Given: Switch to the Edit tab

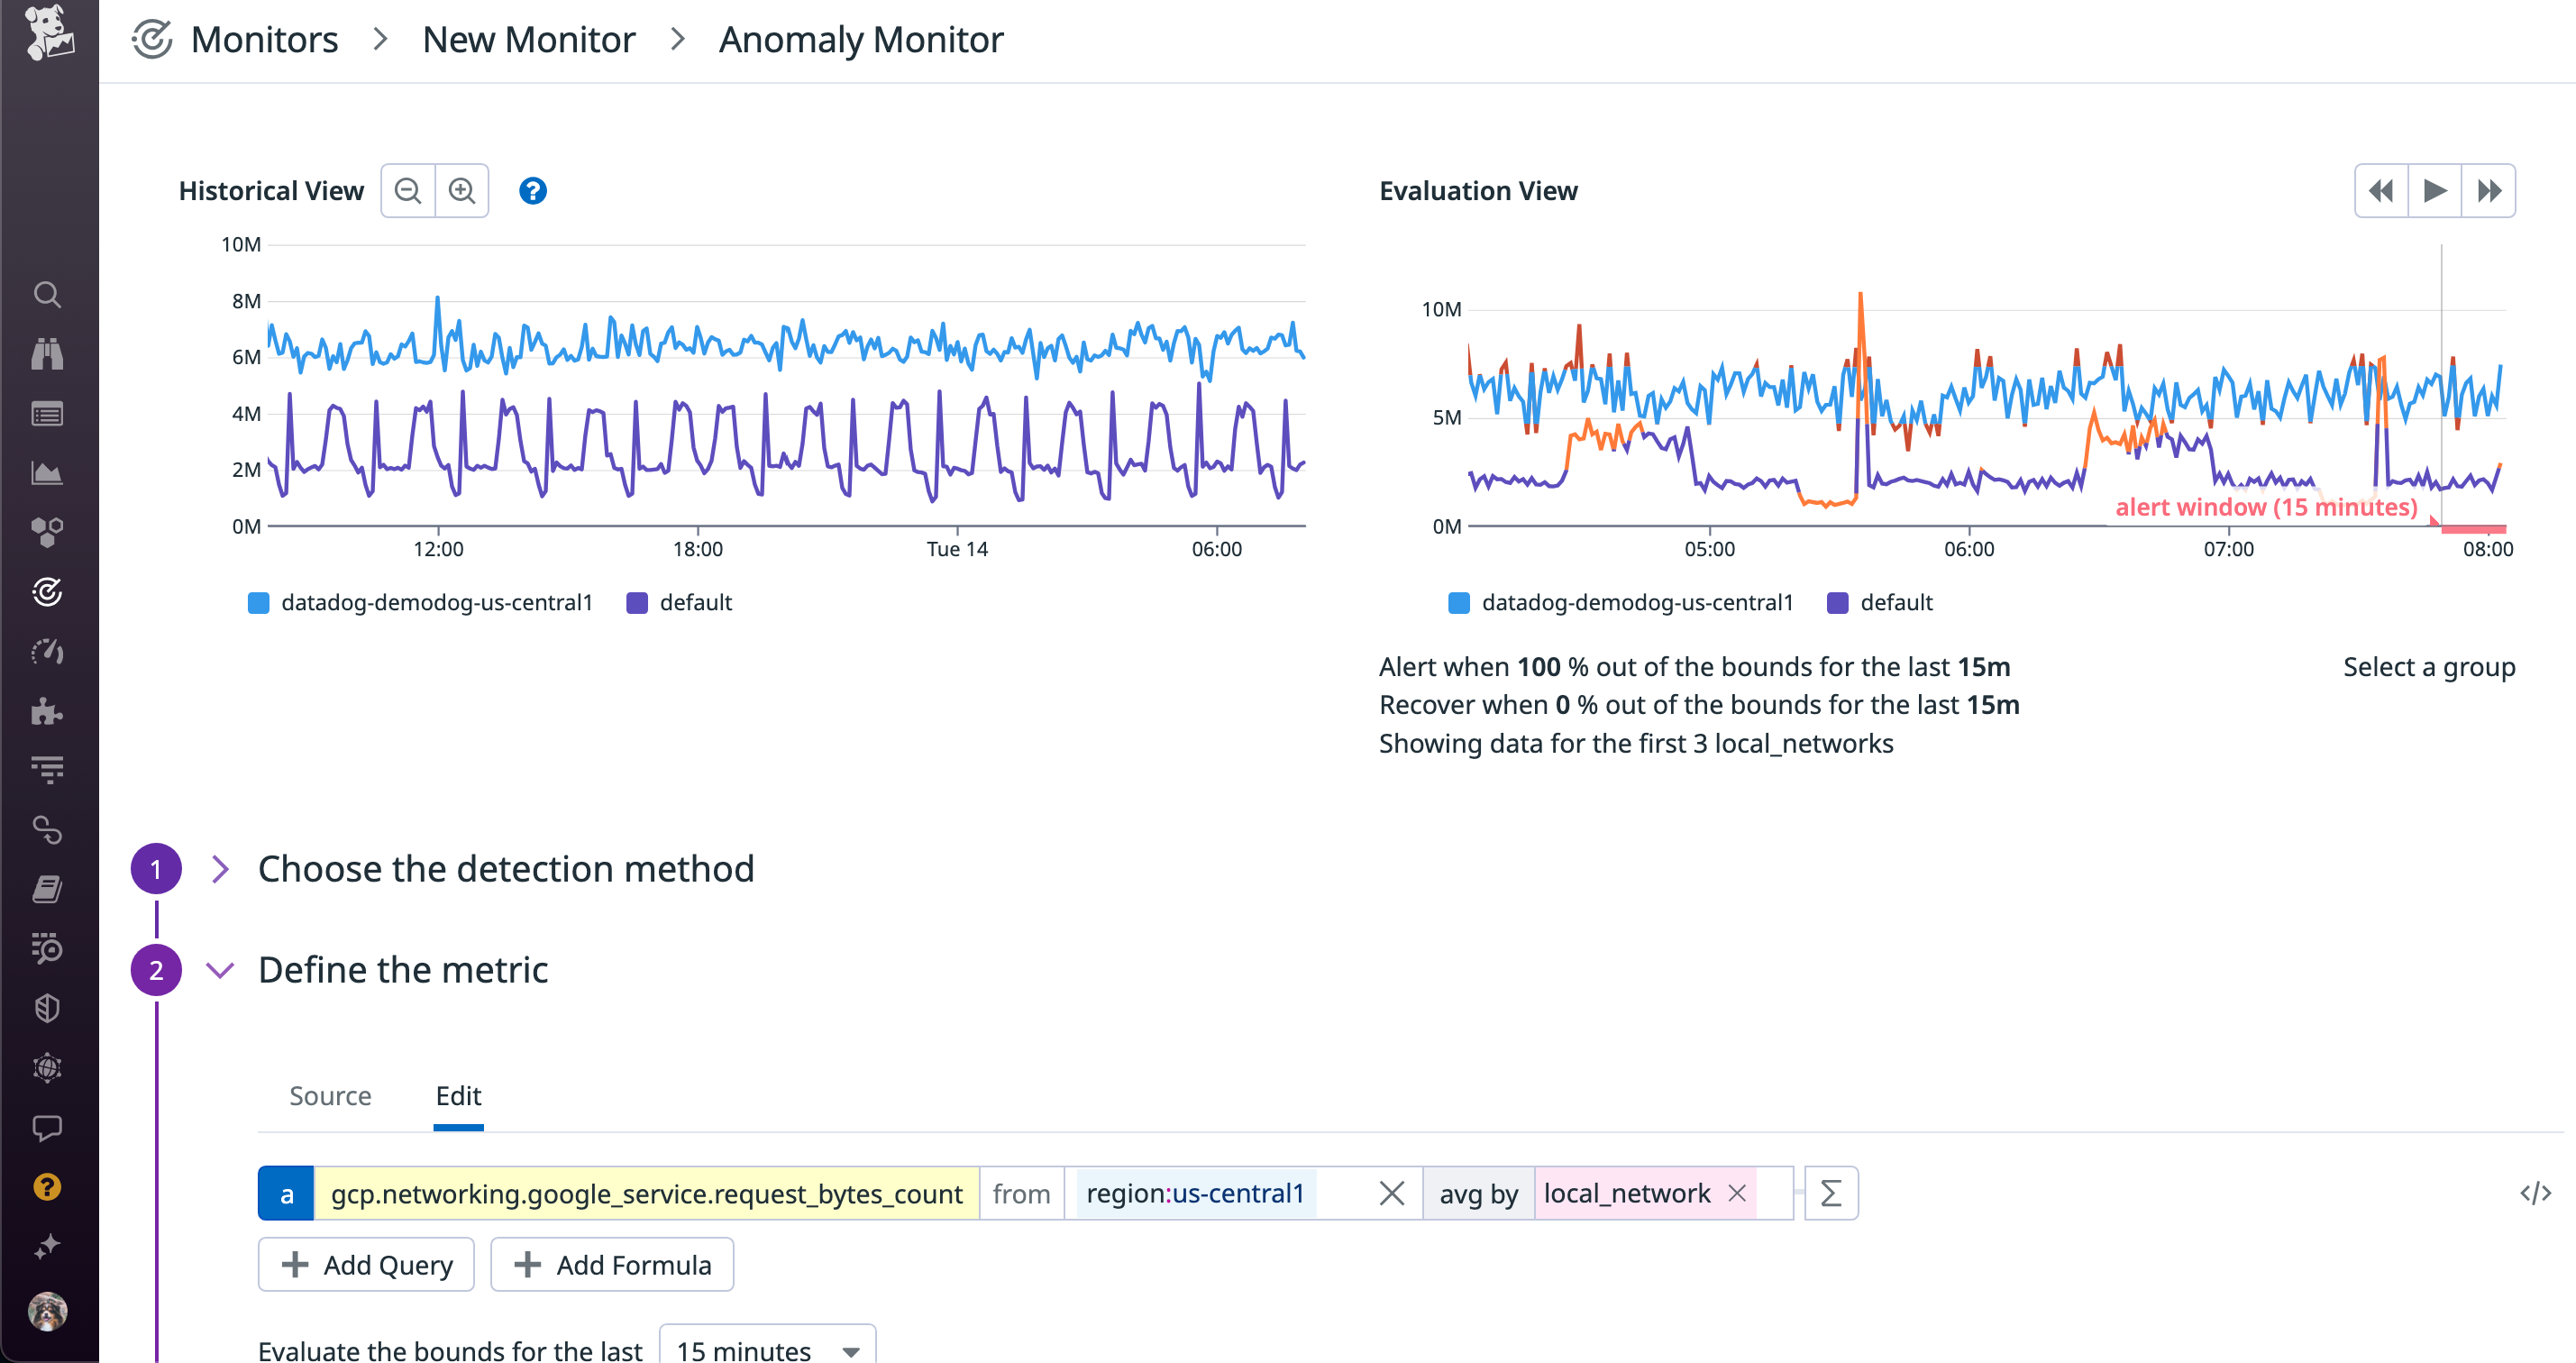Looking at the screenshot, I should (458, 1095).
